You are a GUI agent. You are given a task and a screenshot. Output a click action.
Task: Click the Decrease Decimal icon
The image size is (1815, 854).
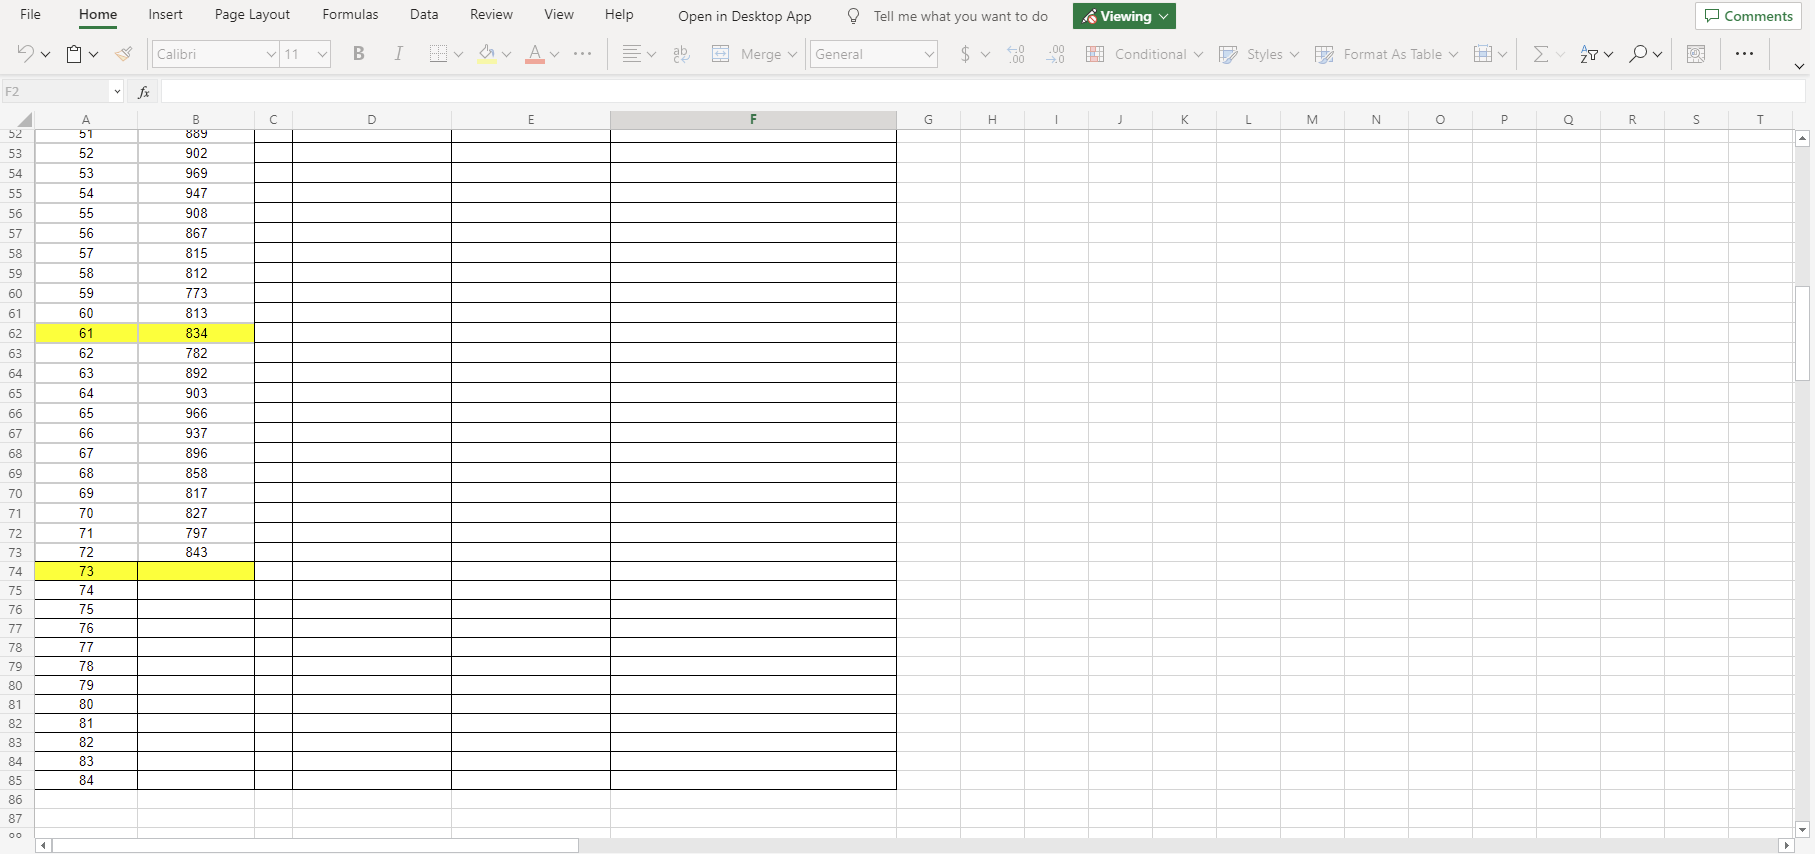click(1055, 54)
